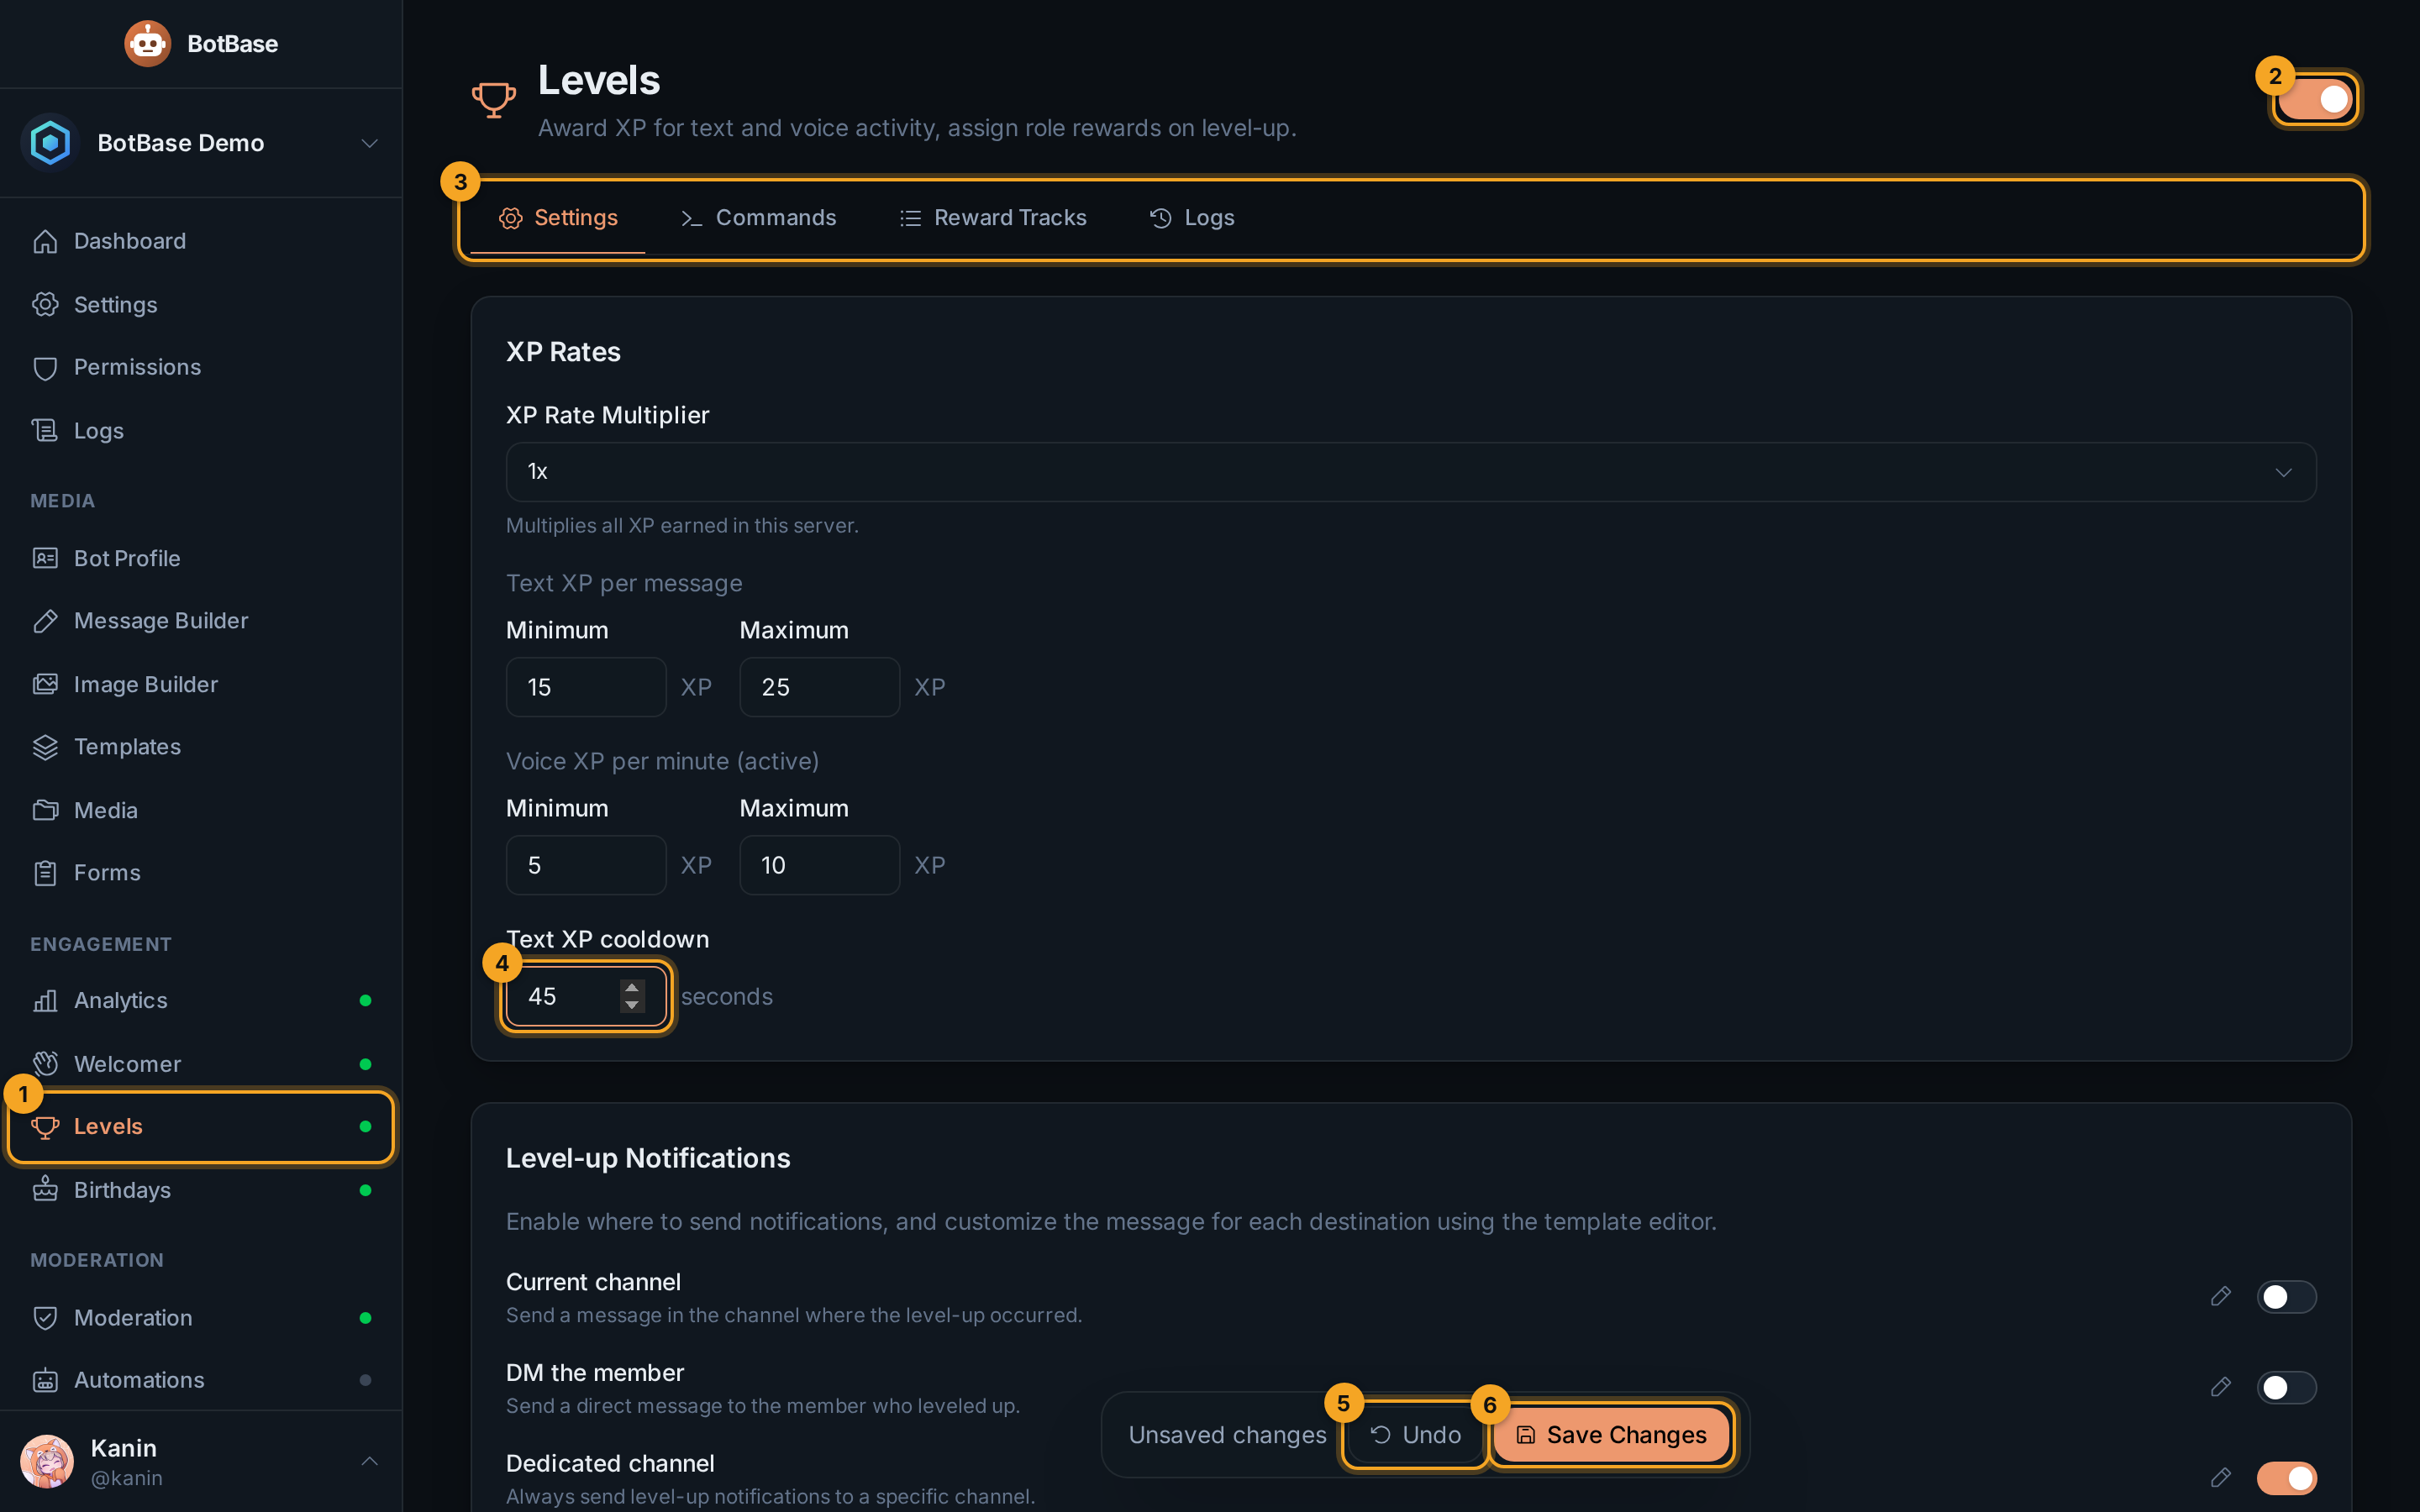Edit the DM the member template
Image resolution: width=2420 pixels, height=1512 pixels.
pyautogui.click(x=2220, y=1388)
